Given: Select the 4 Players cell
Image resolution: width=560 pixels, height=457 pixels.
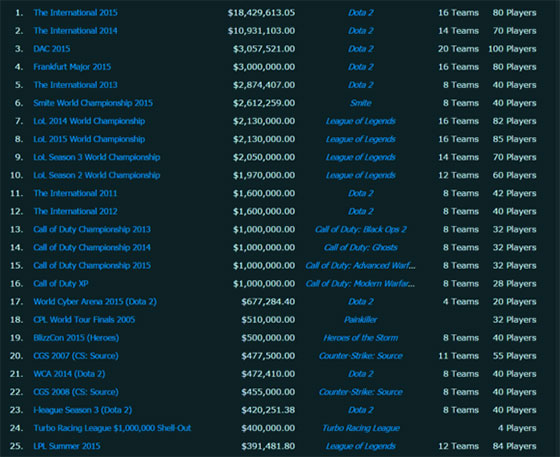Looking at the screenshot, I should (x=517, y=428).
